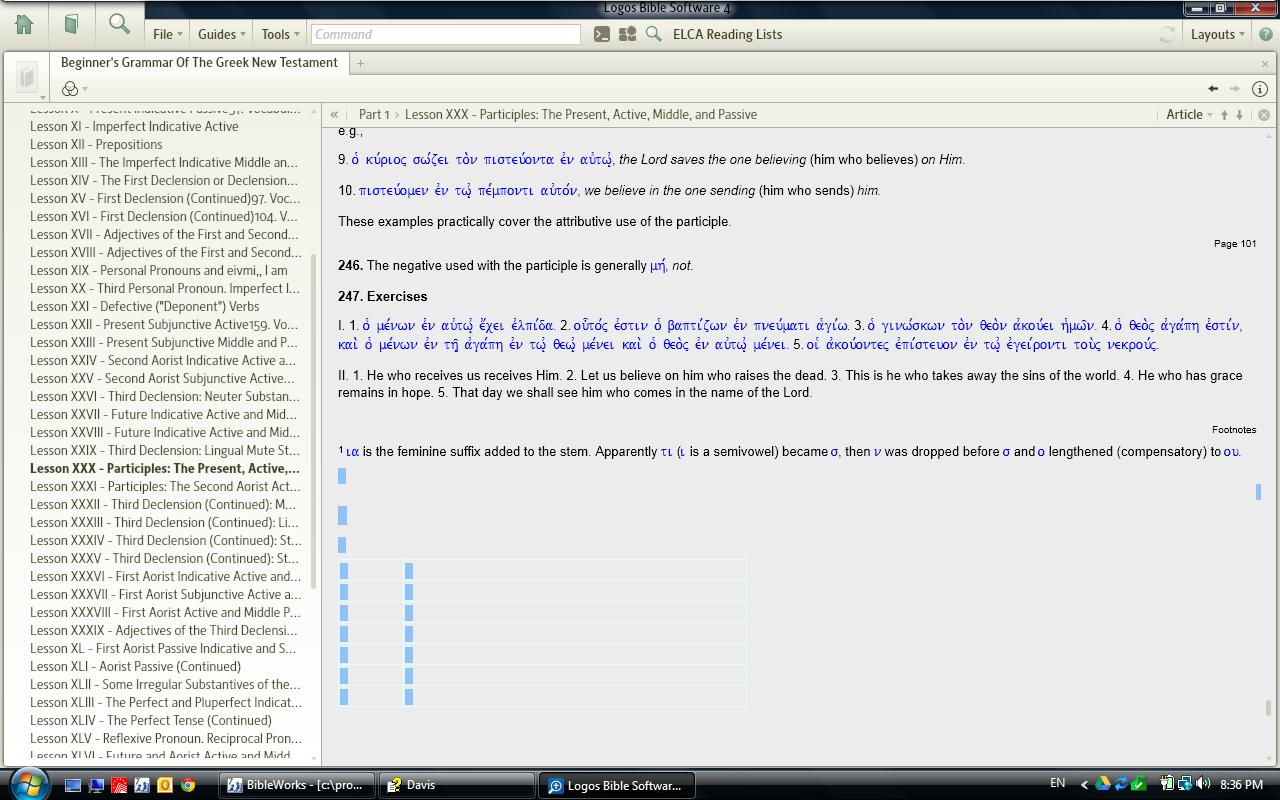Go to previous article with up arrow
Image resolution: width=1280 pixels, height=800 pixels.
coord(1224,115)
